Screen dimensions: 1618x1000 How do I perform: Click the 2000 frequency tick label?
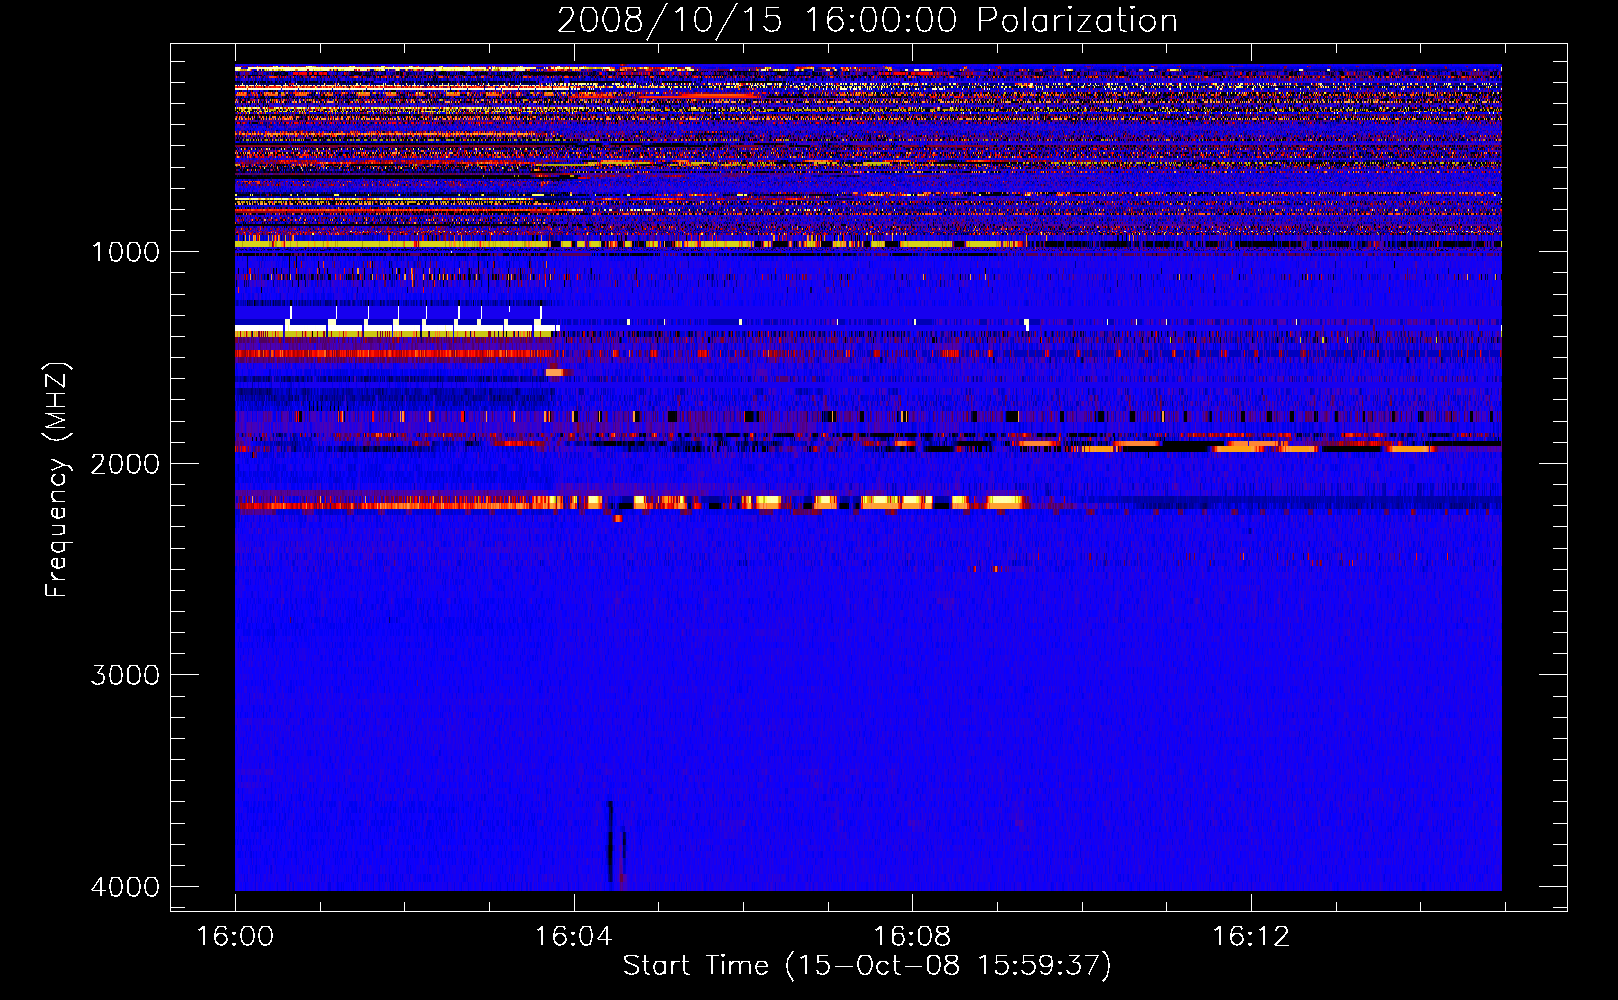click(125, 463)
